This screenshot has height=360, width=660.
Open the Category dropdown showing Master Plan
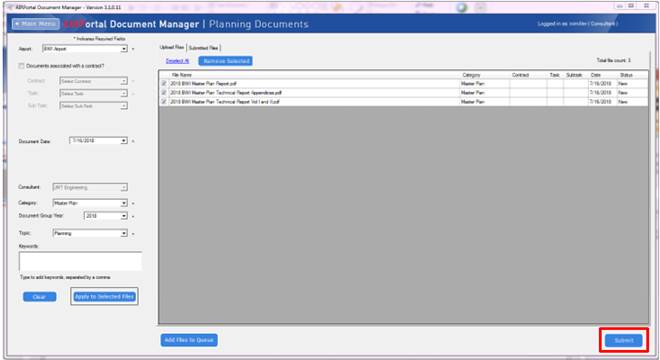tap(124, 203)
